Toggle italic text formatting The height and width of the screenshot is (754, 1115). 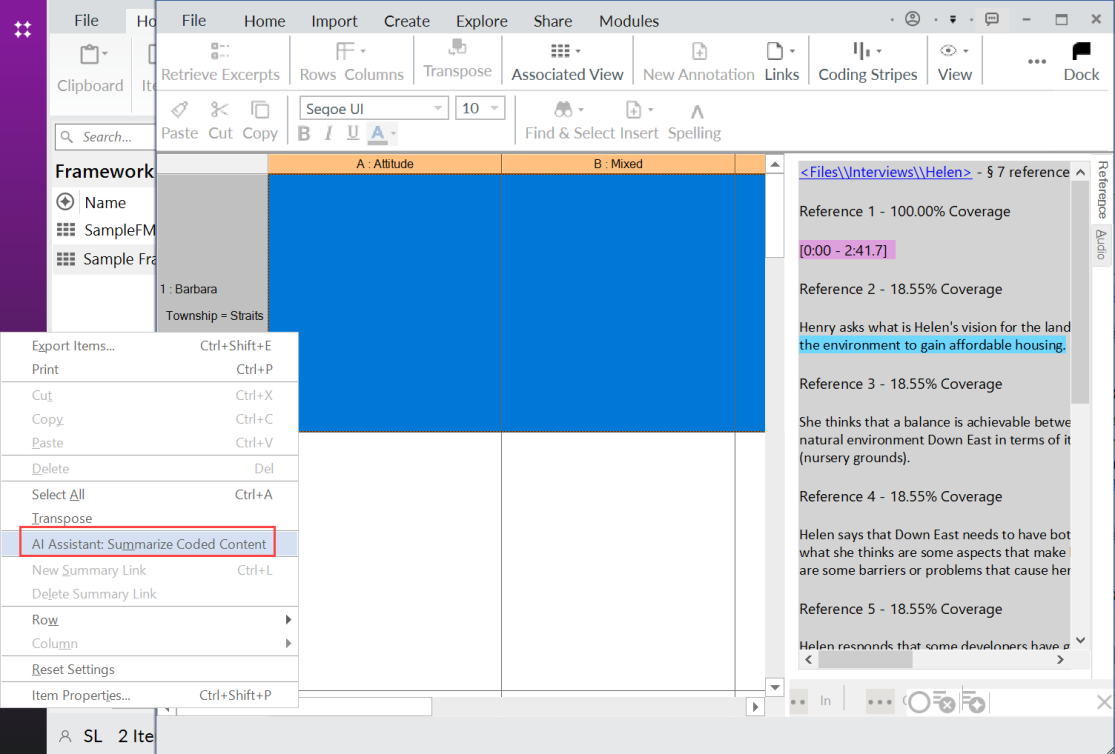pyautogui.click(x=329, y=134)
